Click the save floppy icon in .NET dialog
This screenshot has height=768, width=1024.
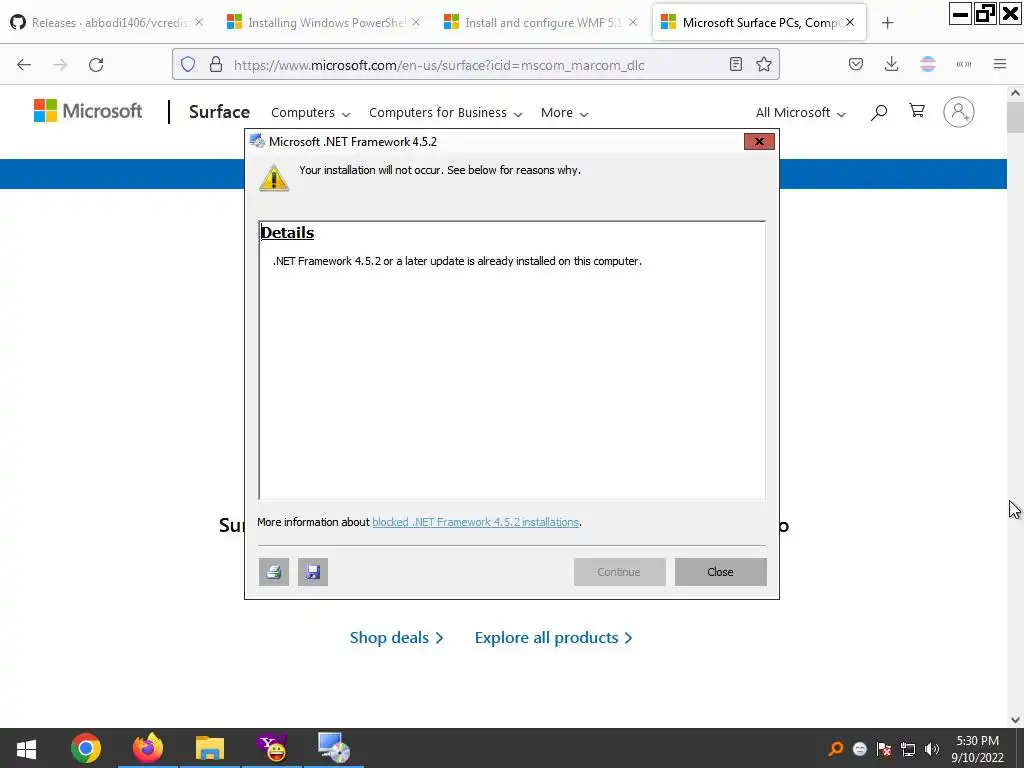pos(313,572)
